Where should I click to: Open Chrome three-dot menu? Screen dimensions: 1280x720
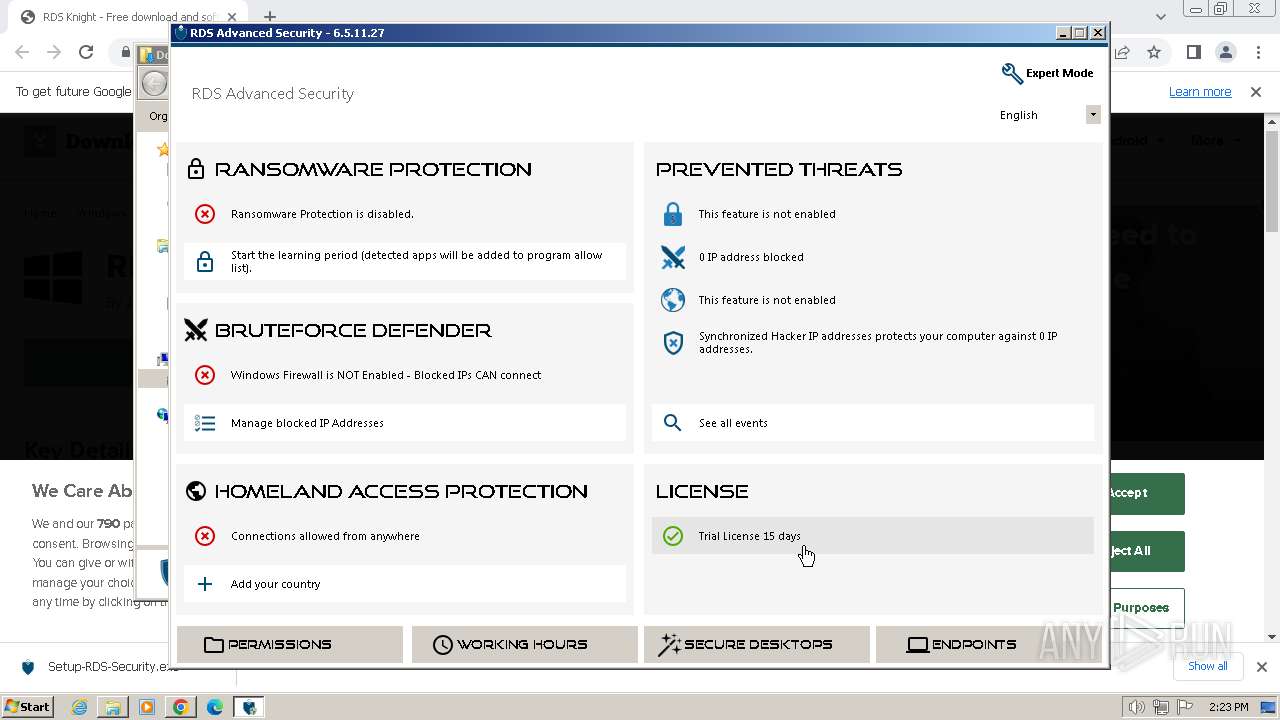[x=1257, y=52]
